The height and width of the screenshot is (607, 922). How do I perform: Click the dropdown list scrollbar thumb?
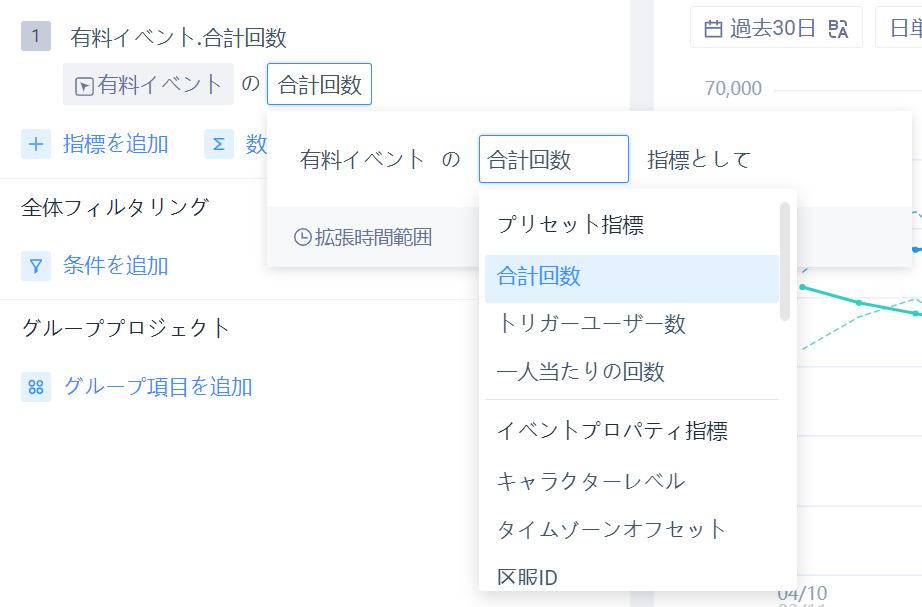coord(785,262)
